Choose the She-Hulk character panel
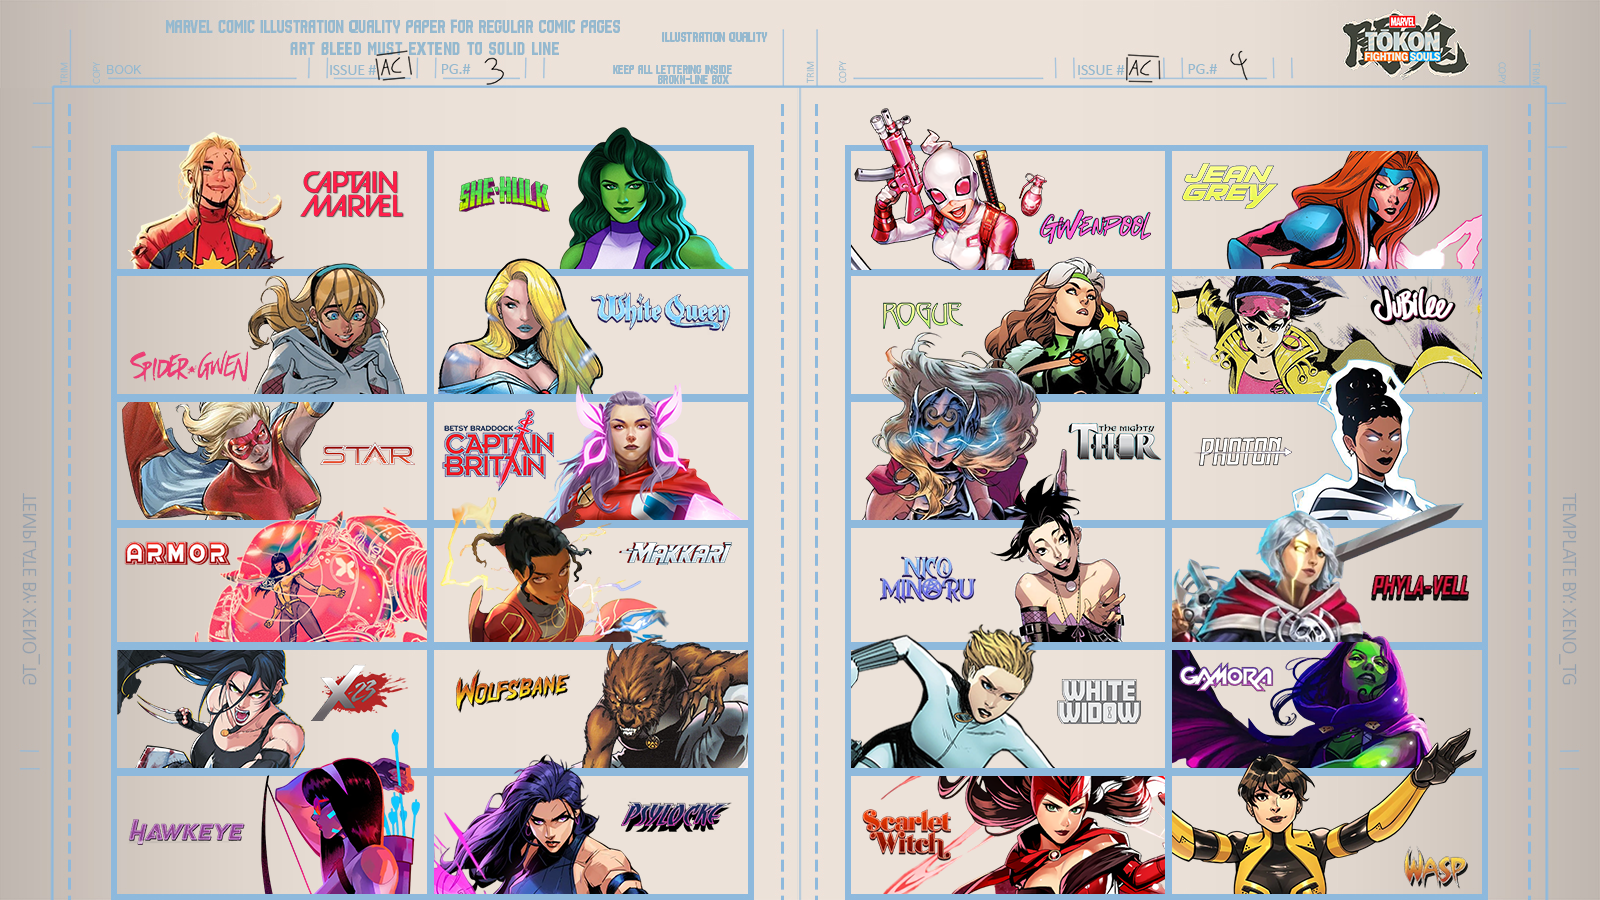This screenshot has width=1600, height=900. (x=591, y=210)
